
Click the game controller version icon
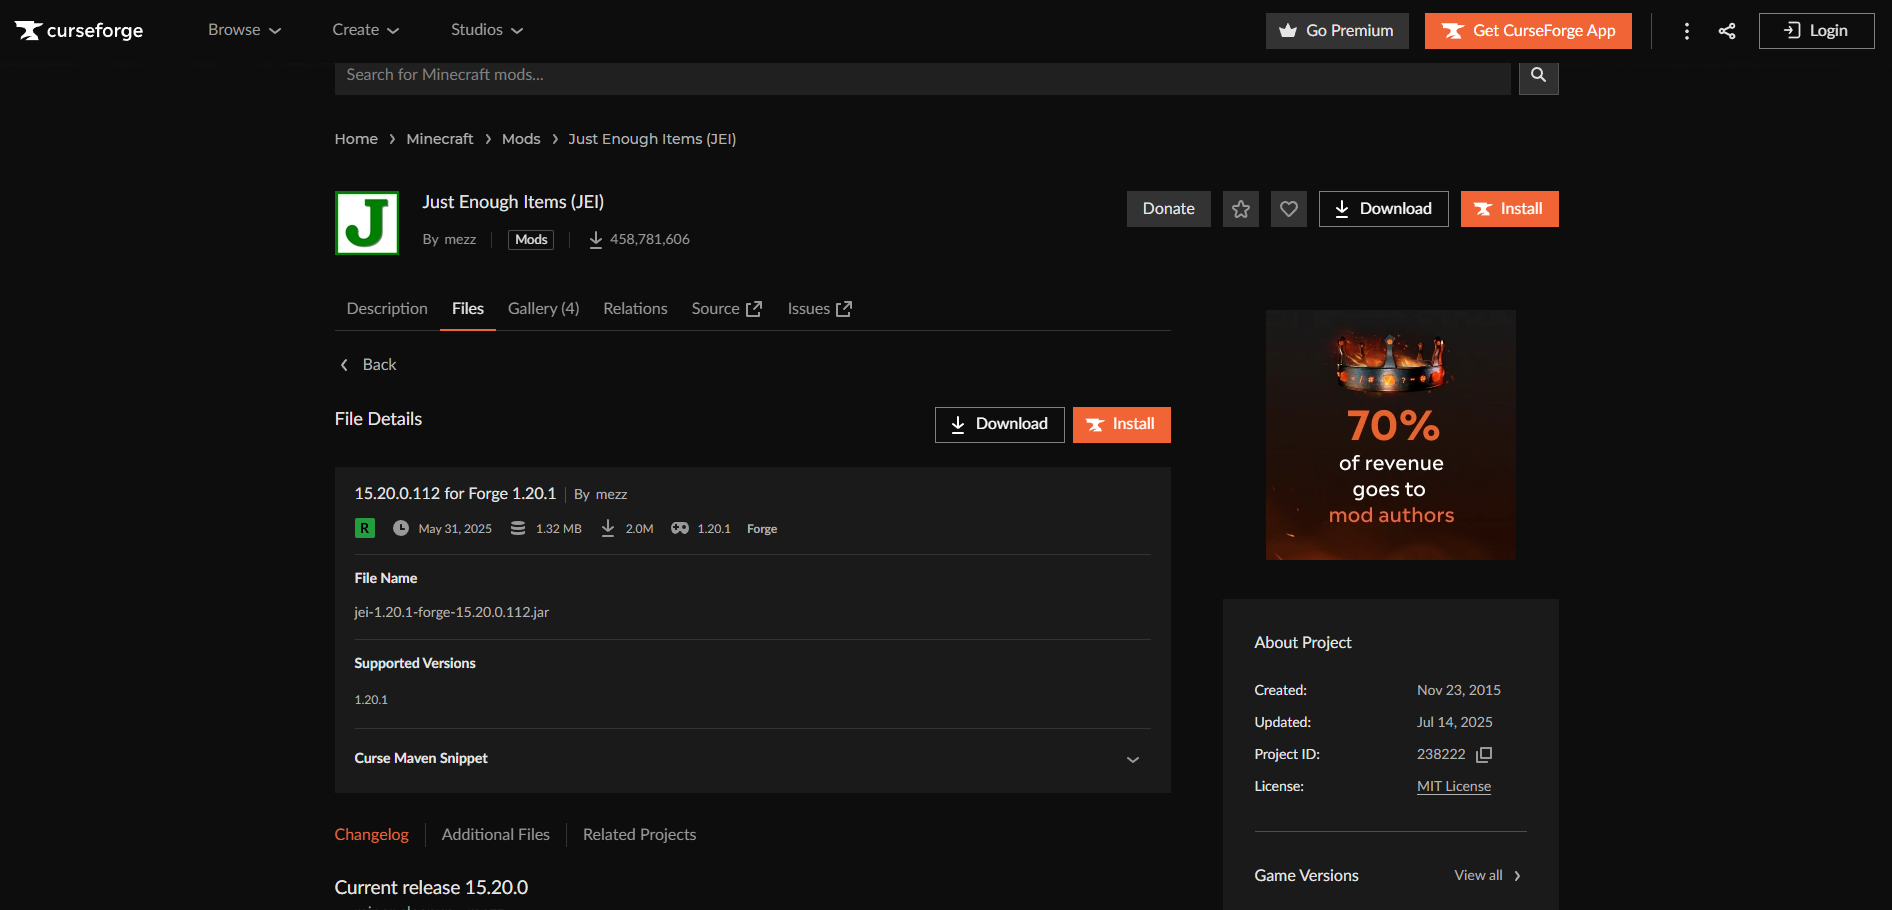pos(680,528)
